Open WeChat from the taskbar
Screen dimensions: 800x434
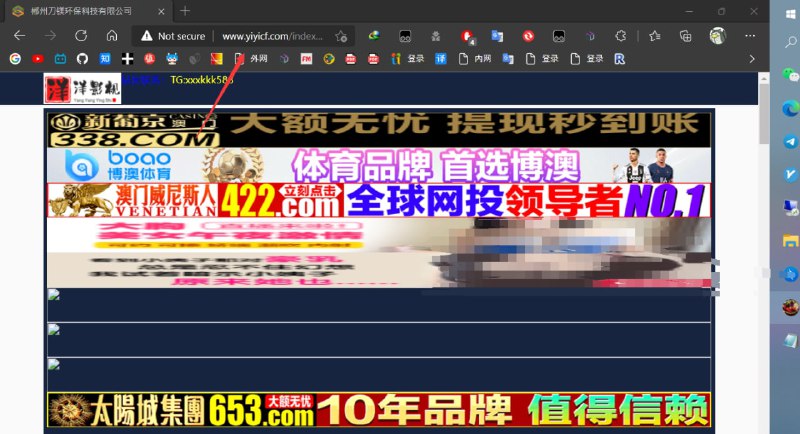tap(790, 75)
